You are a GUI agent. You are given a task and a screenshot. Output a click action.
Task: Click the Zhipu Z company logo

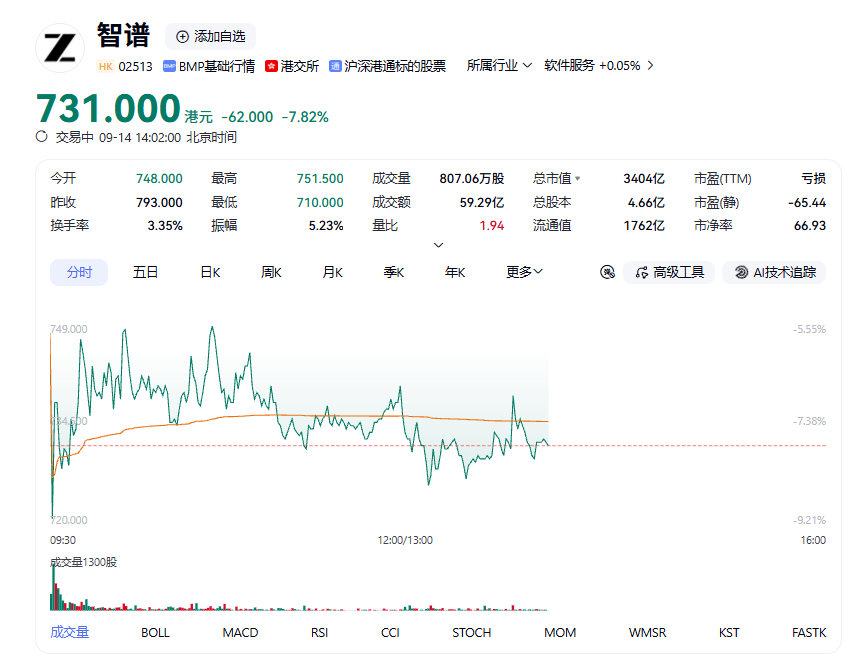click(60, 48)
